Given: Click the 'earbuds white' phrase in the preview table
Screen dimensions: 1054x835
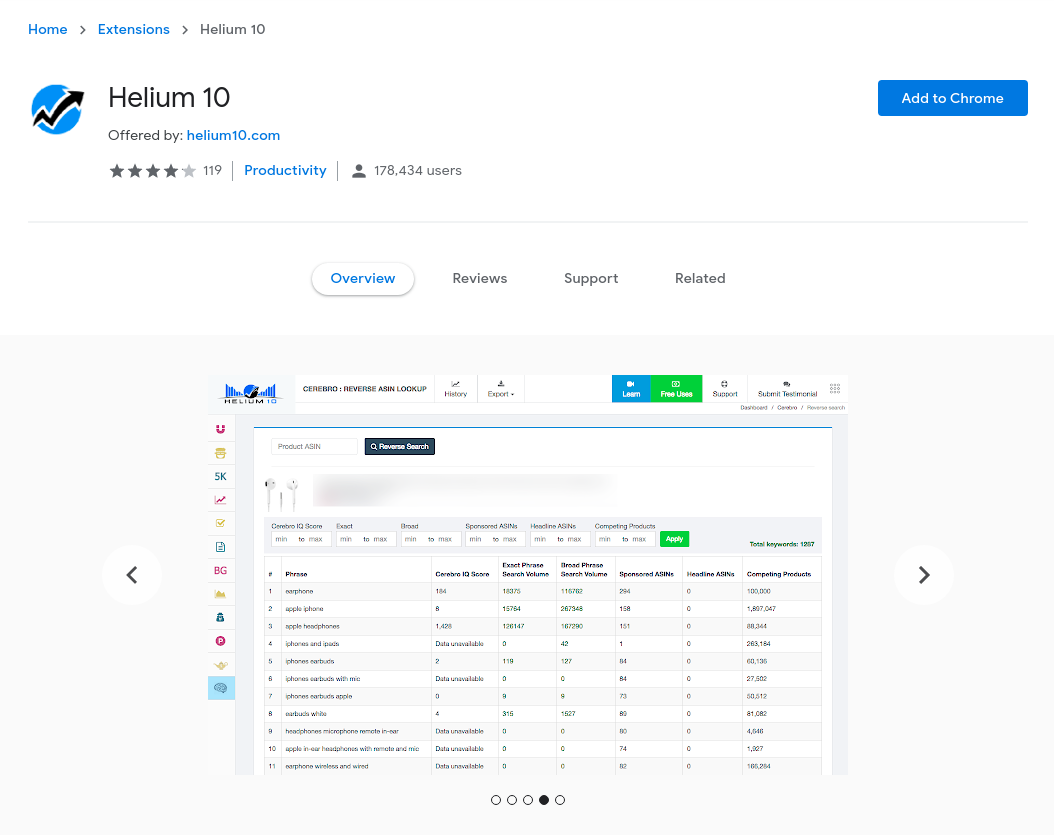Looking at the screenshot, I should [306, 714].
